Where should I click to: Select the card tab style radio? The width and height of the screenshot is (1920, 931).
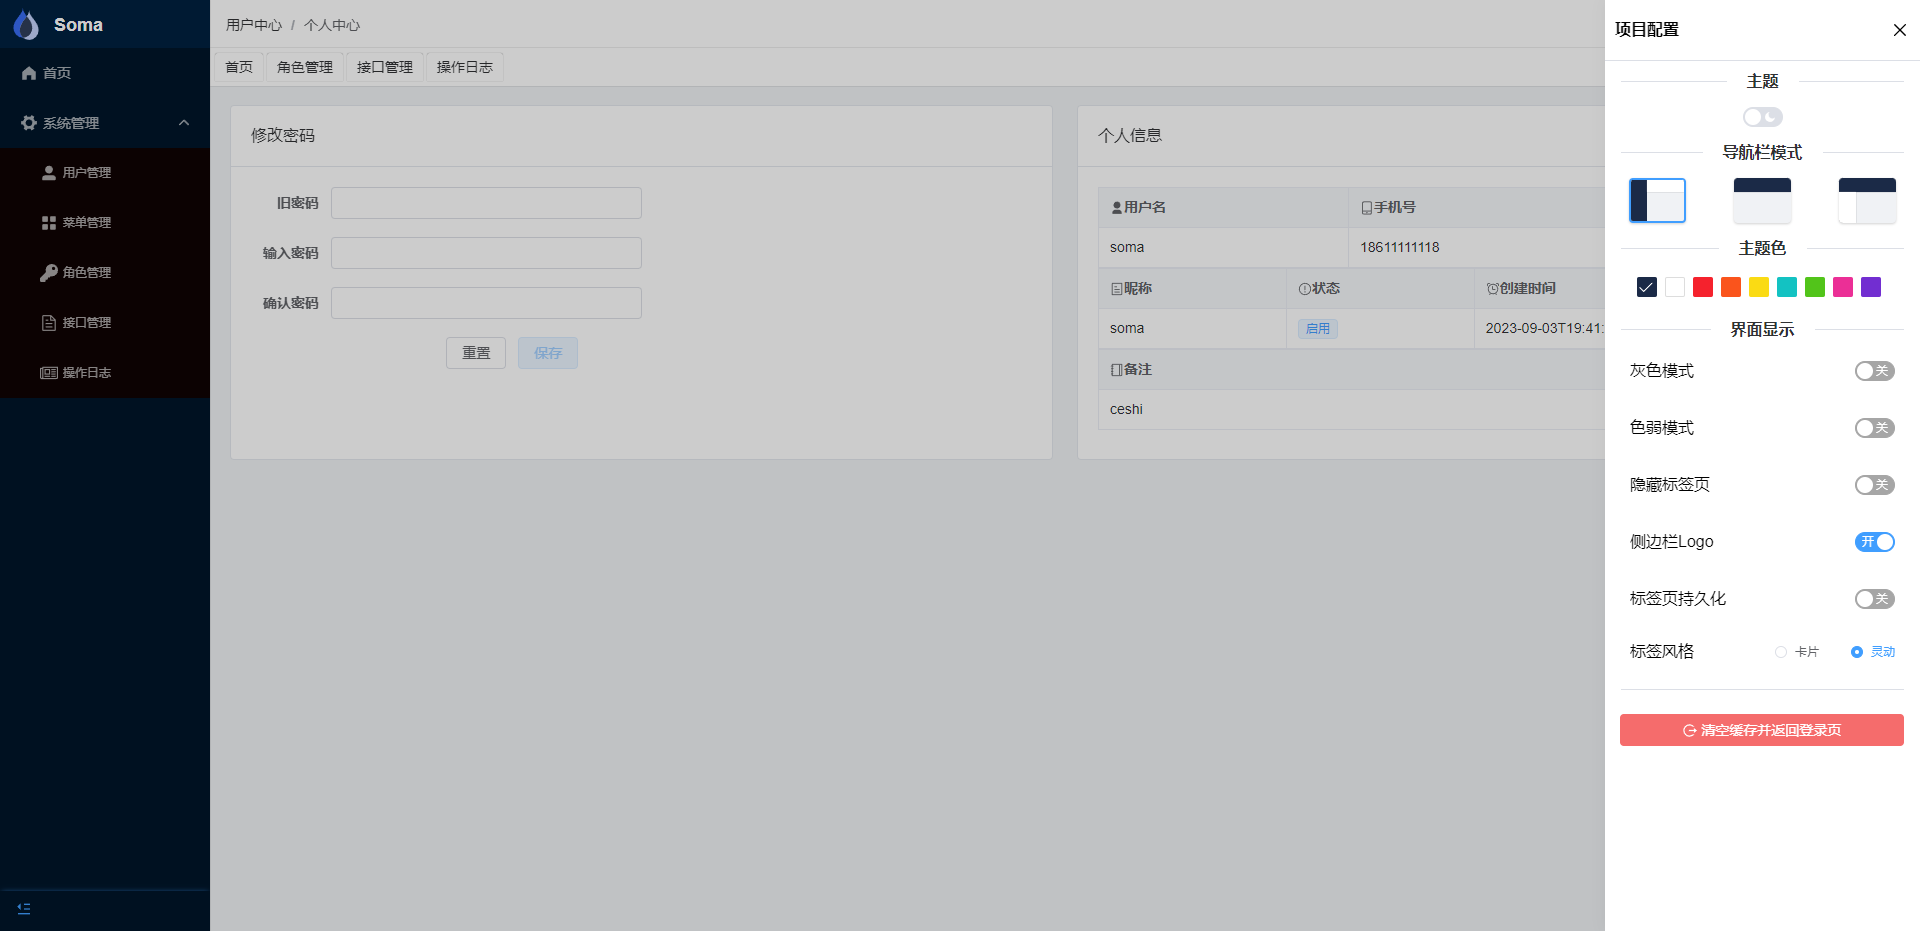(x=1781, y=652)
